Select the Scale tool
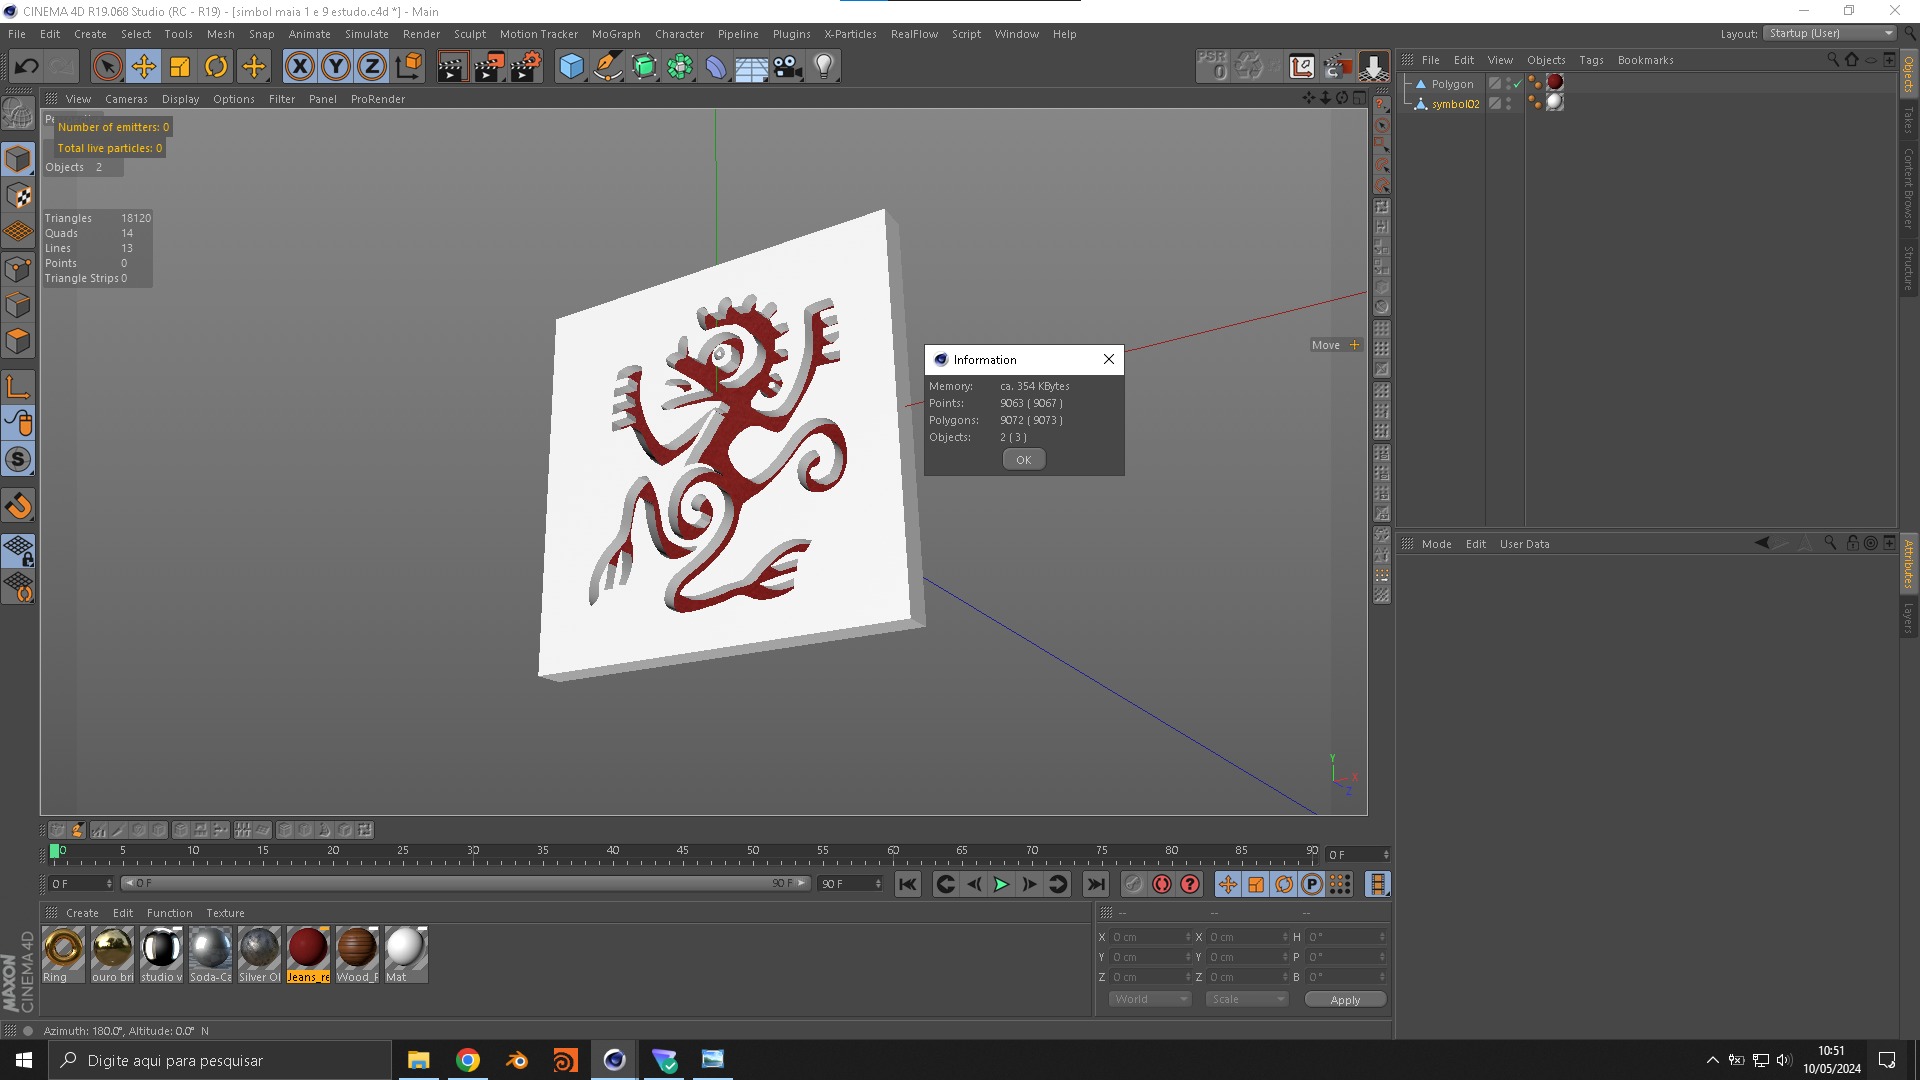Viewport: 1920px width, 1080px height. click(180, 67)
